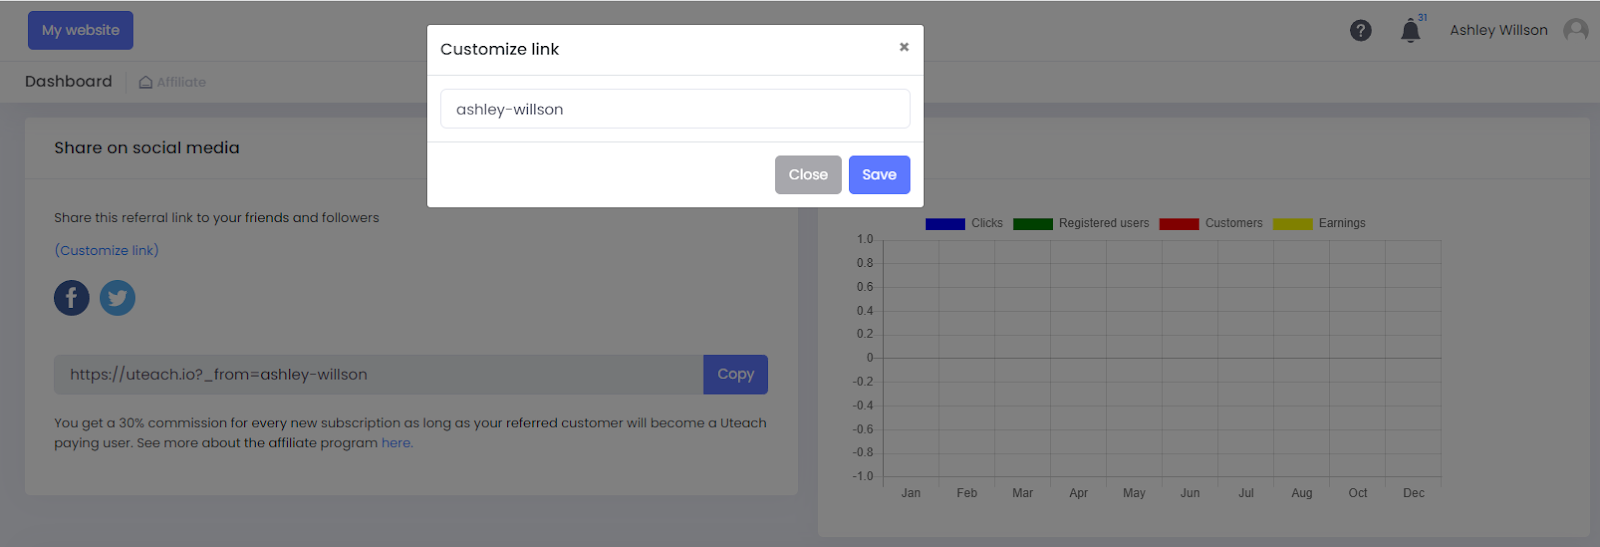
Task: Click the Aug axis label
Action: [1302, 493]
